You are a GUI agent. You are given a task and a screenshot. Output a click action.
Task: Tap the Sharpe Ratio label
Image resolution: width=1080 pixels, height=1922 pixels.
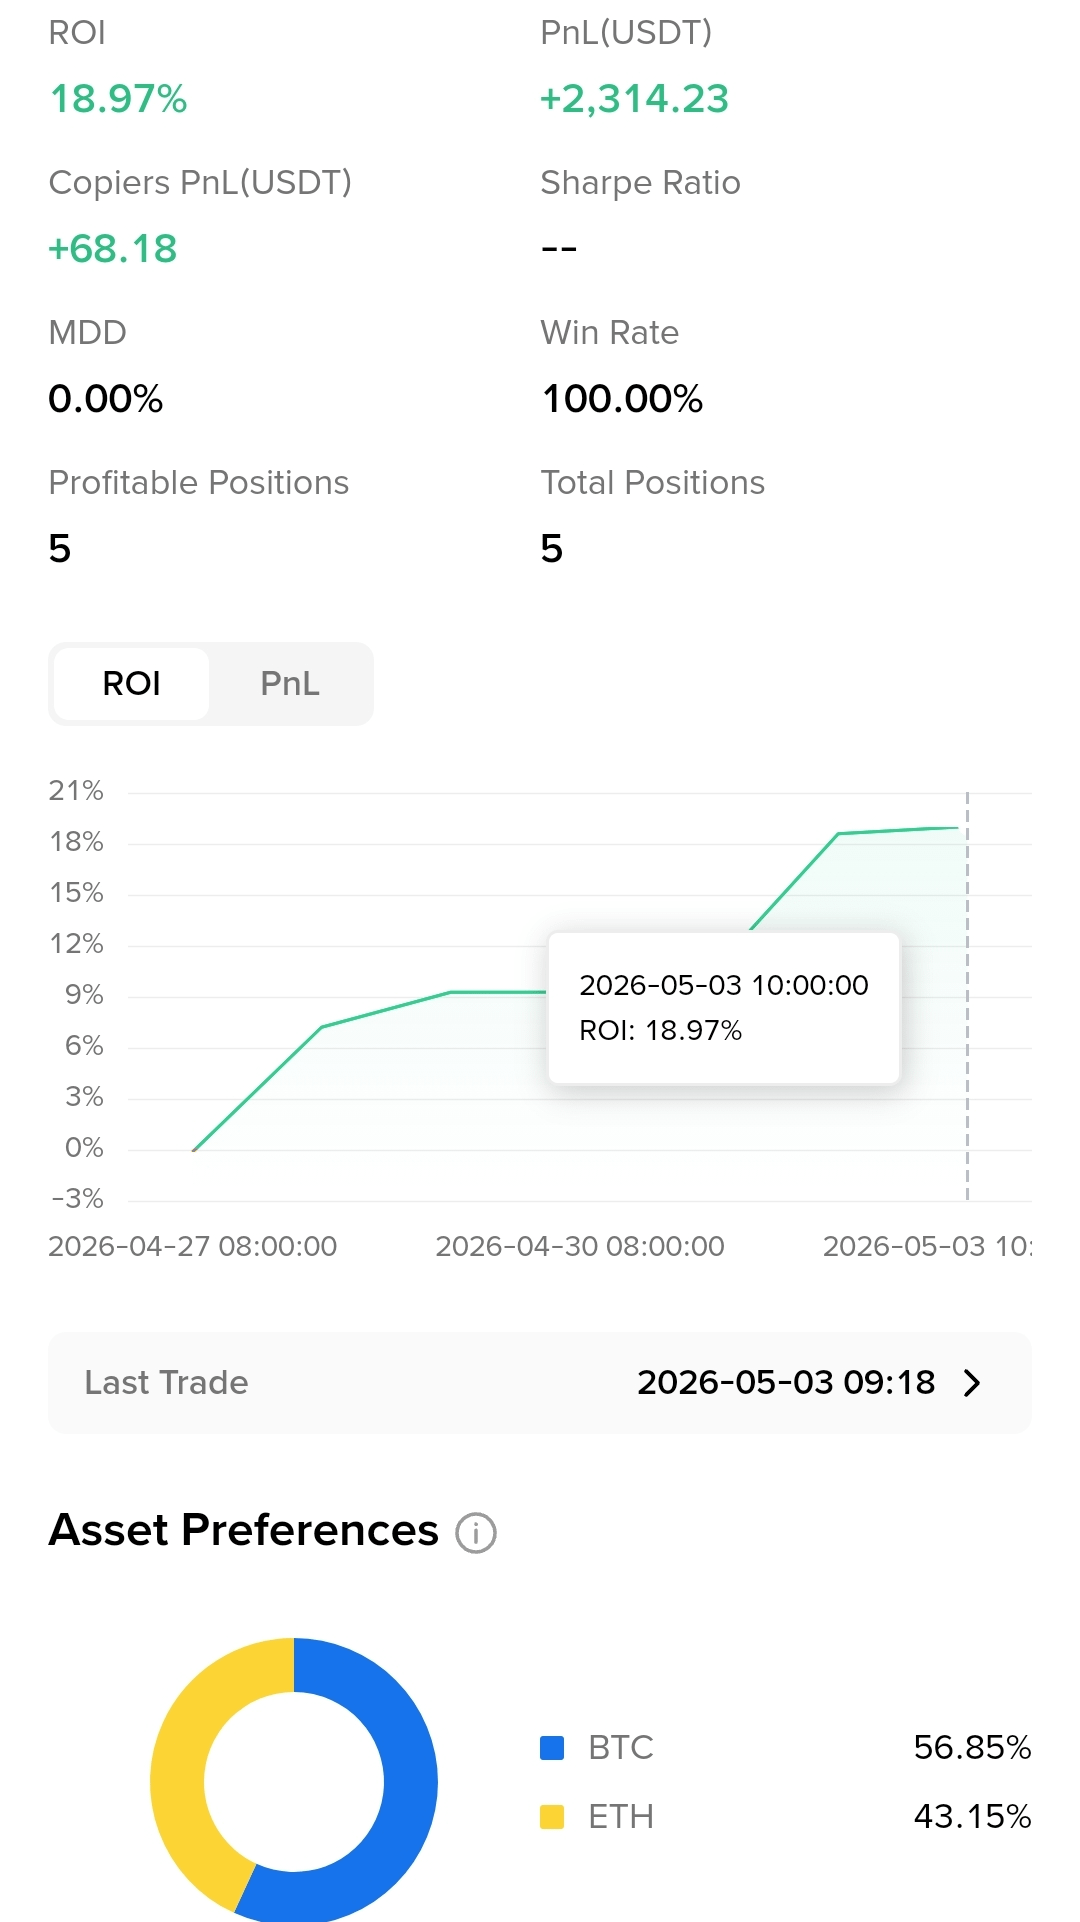(x=640, y=183)
